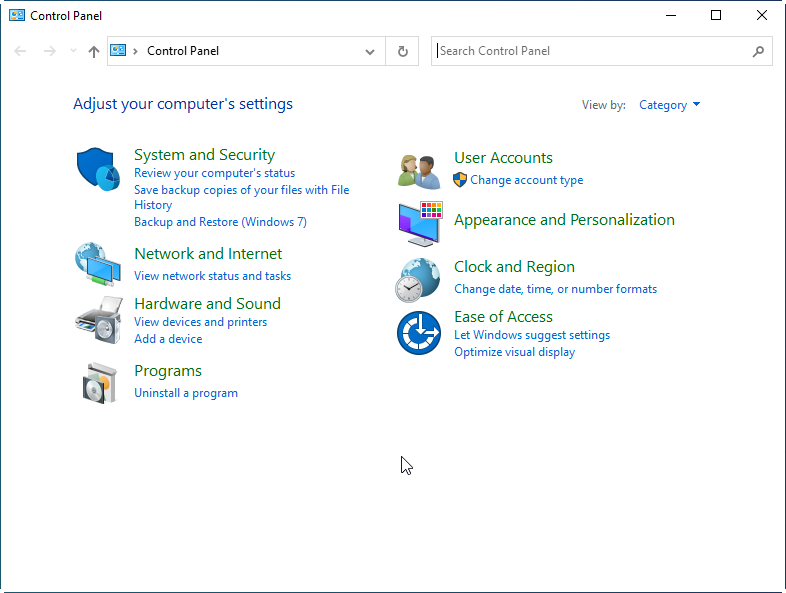Click the User Accounts people icon
Image resolution: width=786 pixels, height=593 pixels.
point(419,171)
